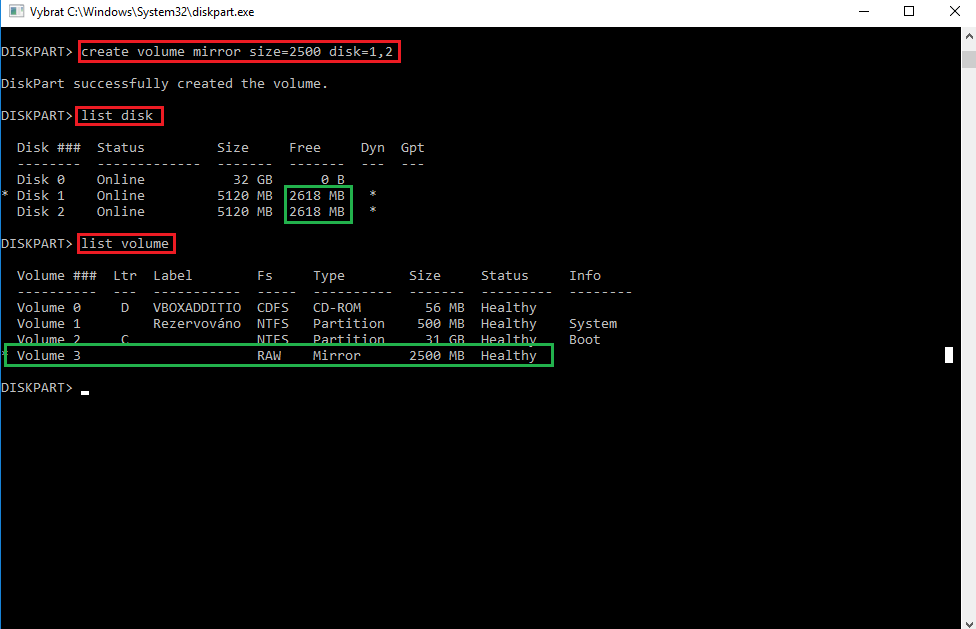Click the 'DiskPart successfully created the volume' message
This screenshot has height=629, width=976.
pos(164,84)
